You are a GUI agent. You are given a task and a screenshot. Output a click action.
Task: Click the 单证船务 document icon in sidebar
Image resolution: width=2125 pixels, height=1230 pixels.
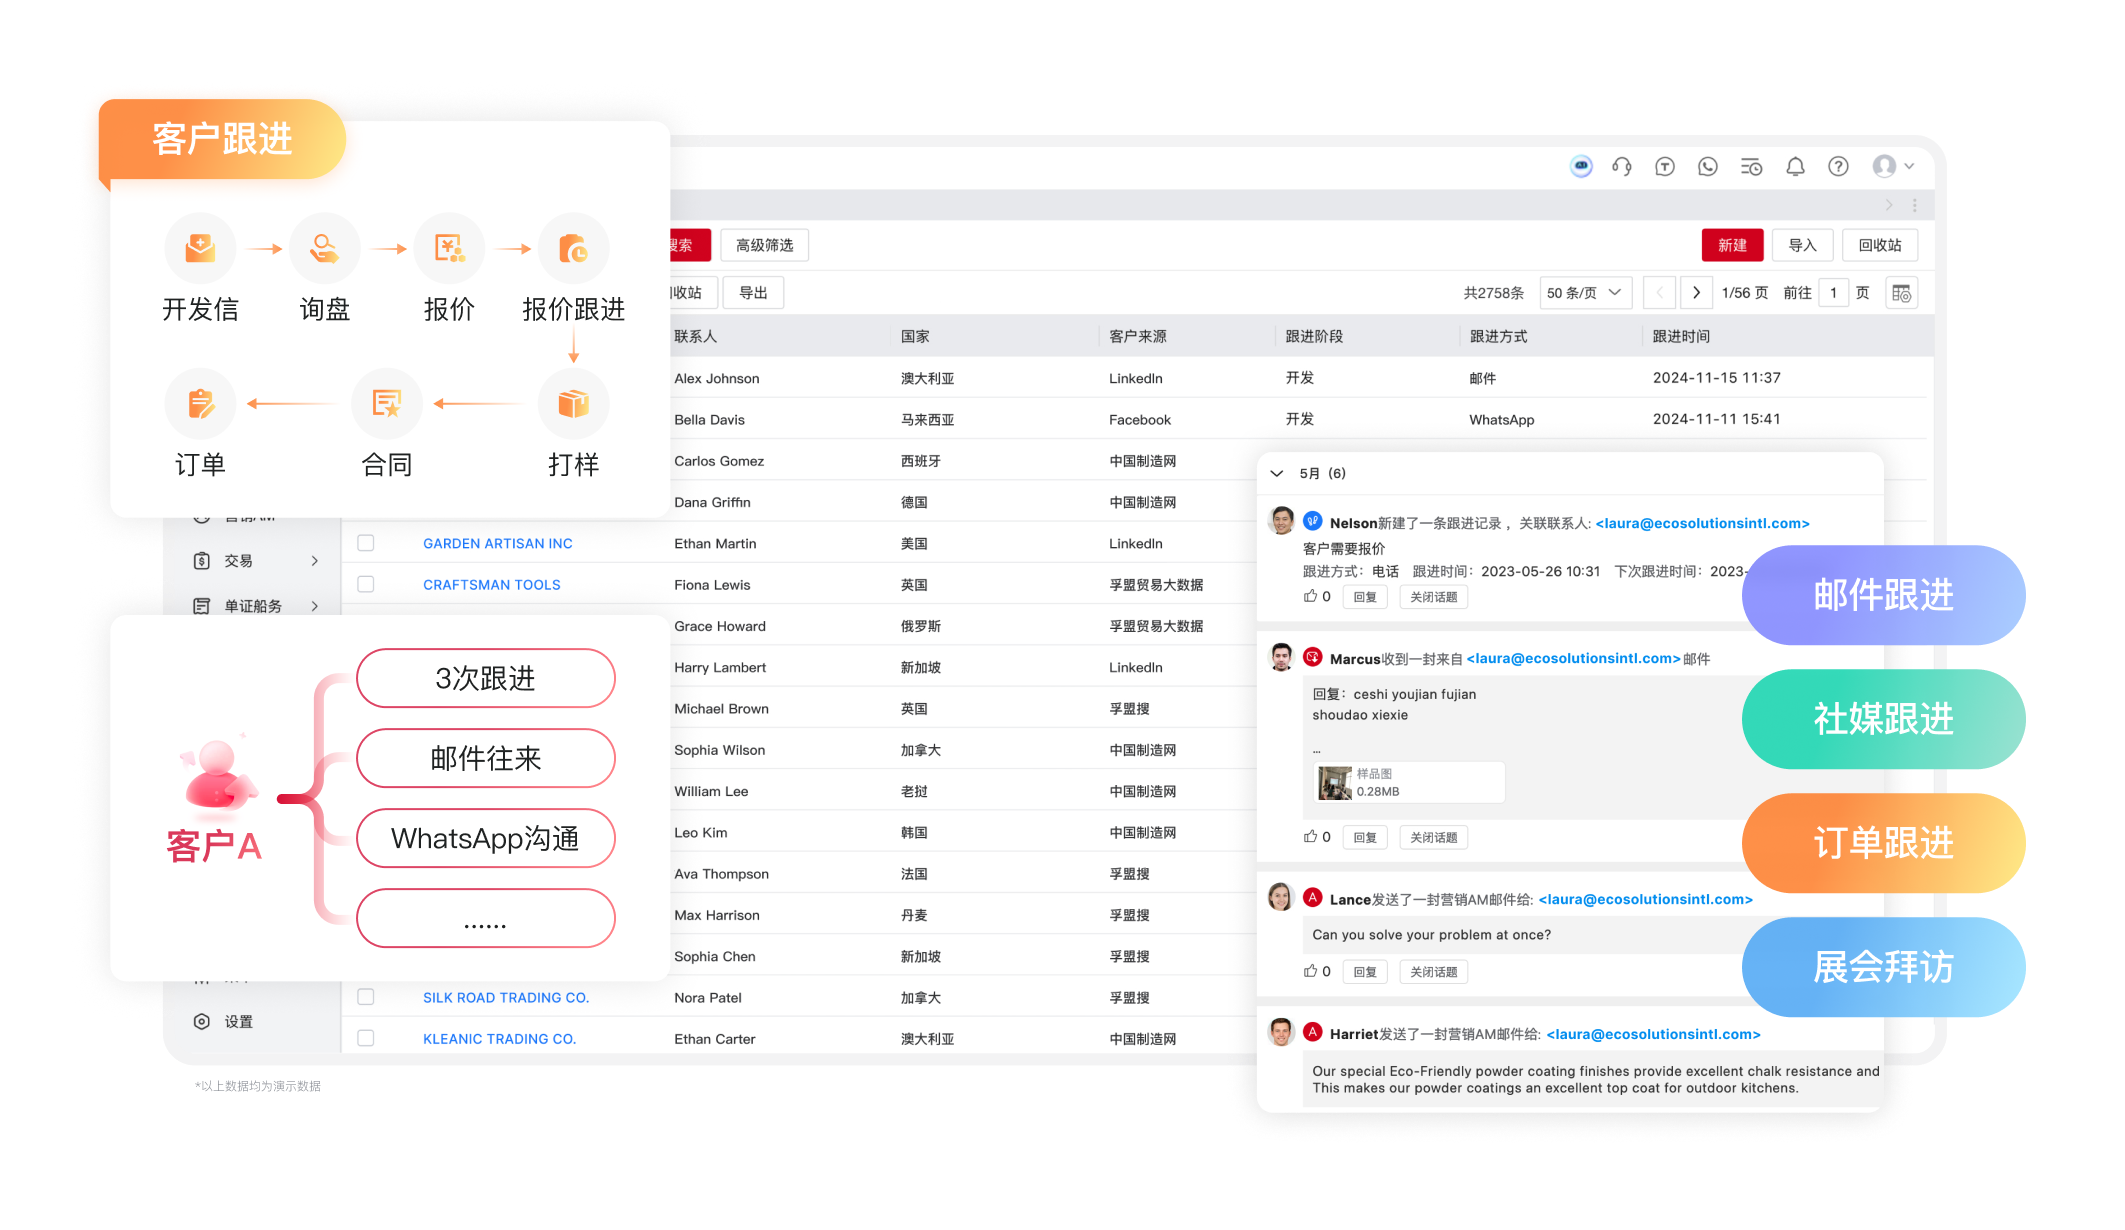pos(201,605)
